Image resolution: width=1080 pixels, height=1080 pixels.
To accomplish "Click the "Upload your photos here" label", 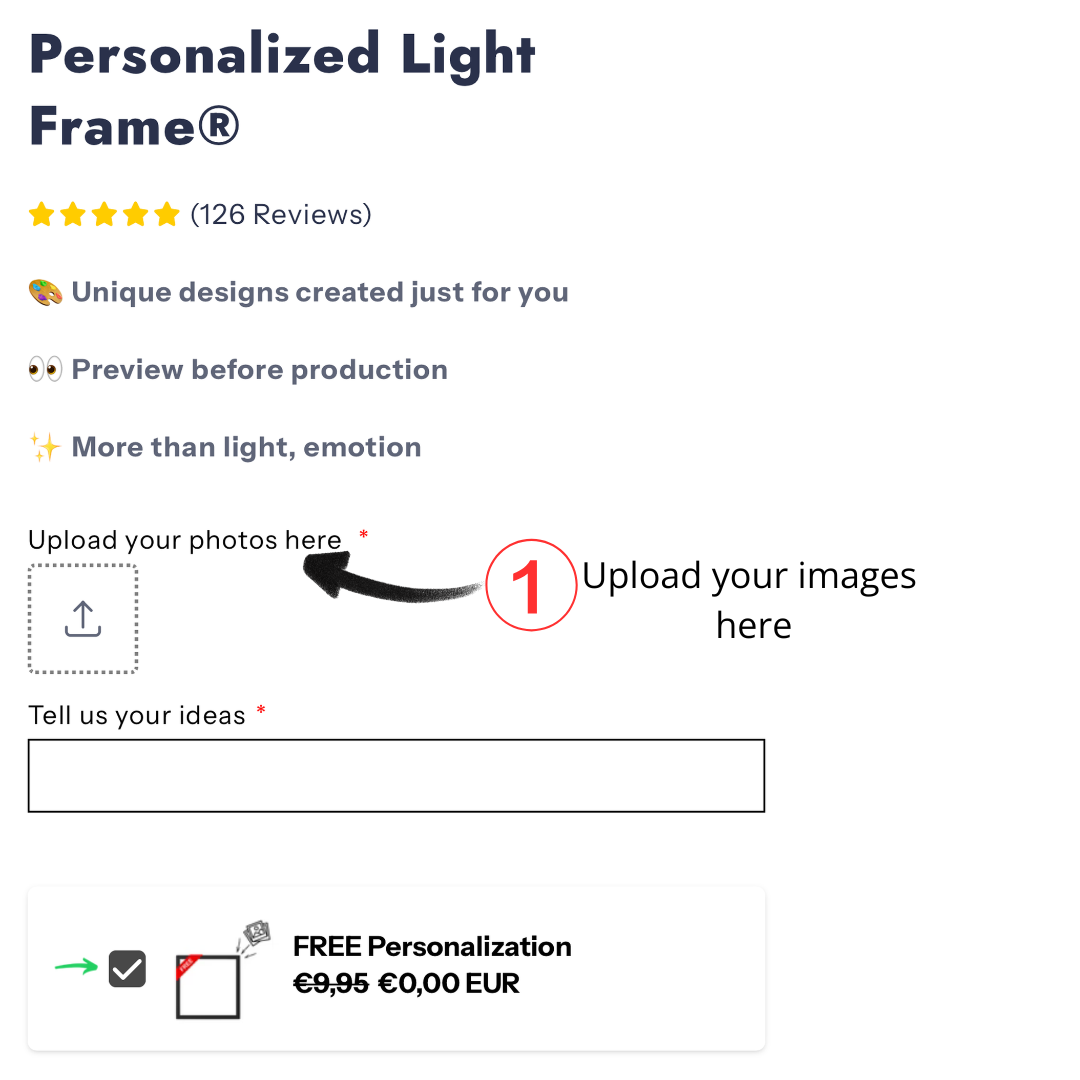I will click(185, 541).
